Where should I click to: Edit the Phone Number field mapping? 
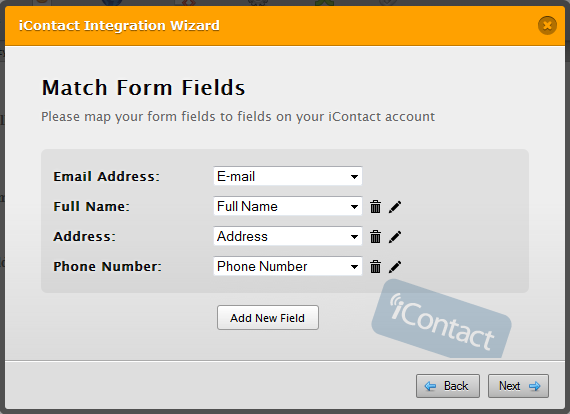[x=395, y=267]
